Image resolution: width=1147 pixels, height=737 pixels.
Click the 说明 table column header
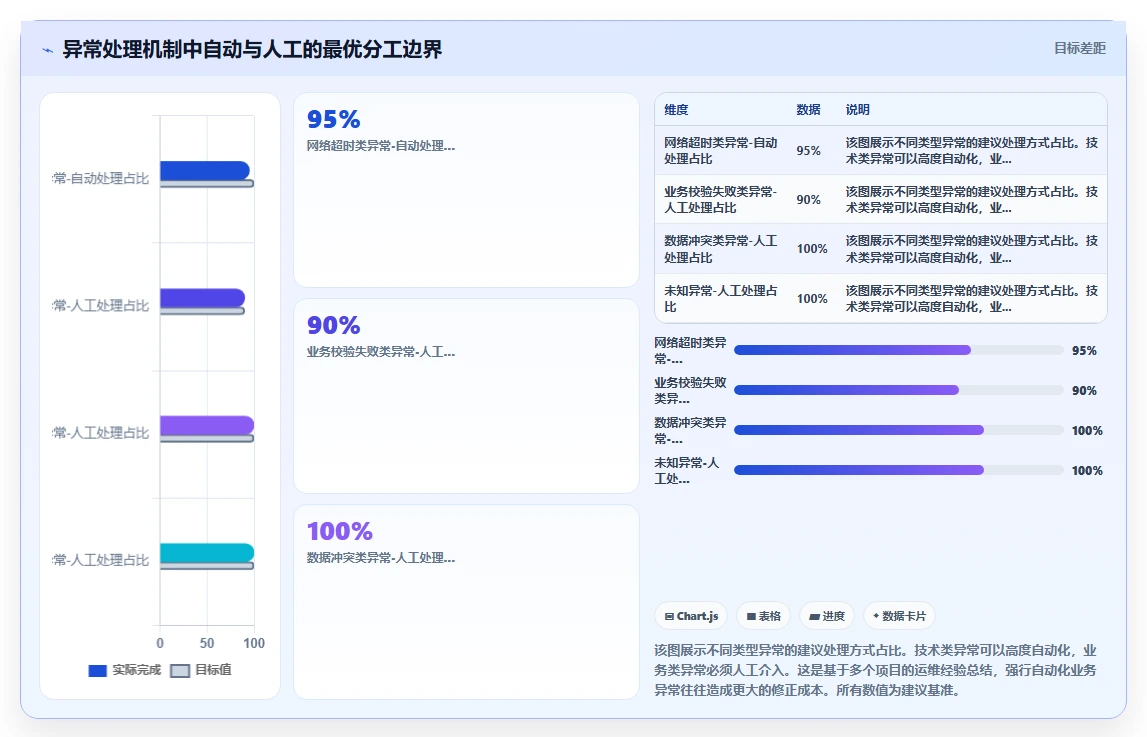pos(857,110)
